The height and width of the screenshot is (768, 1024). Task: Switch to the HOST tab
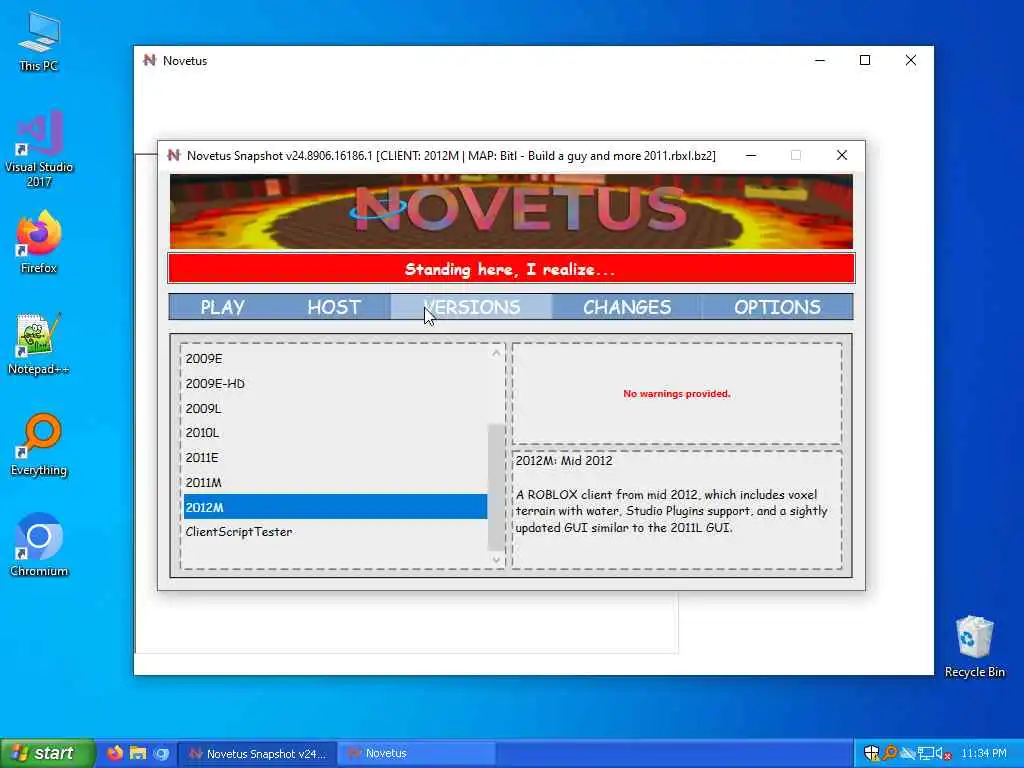334,307
